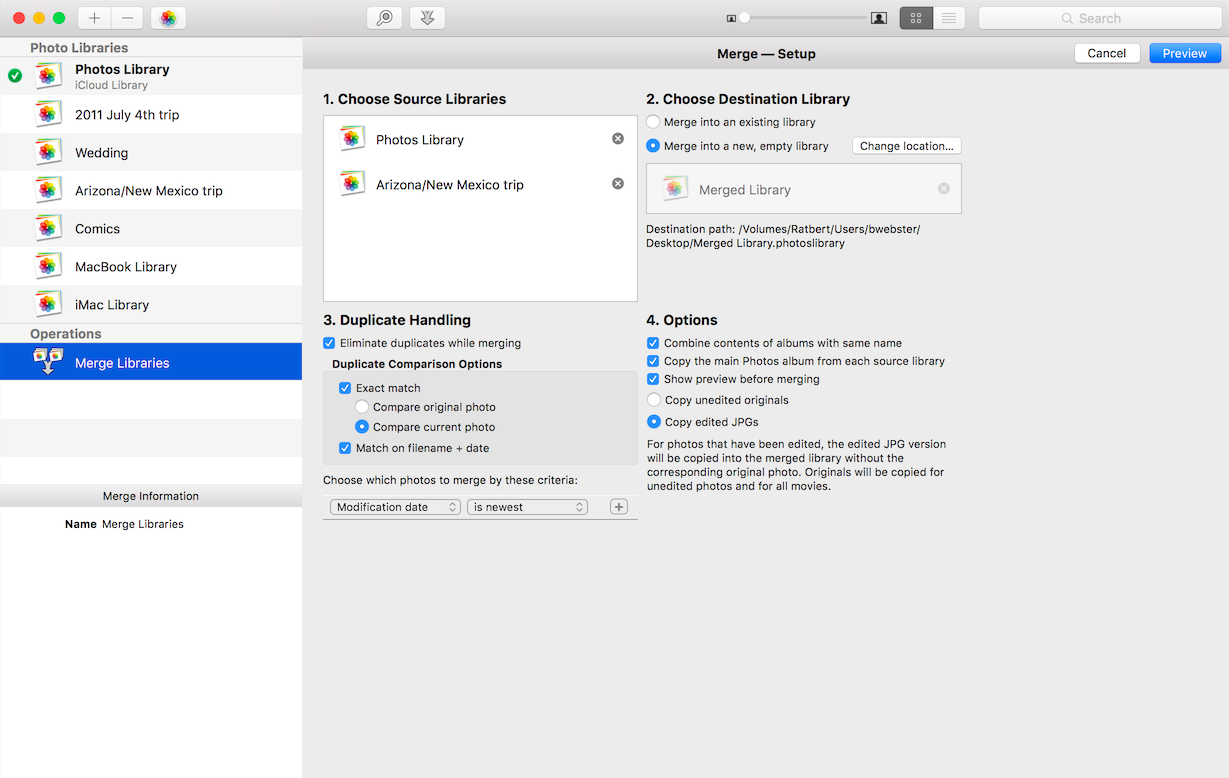Remove Photos Library from source list
Viewport: 1229px width, 778px height.
pos(618,139)
